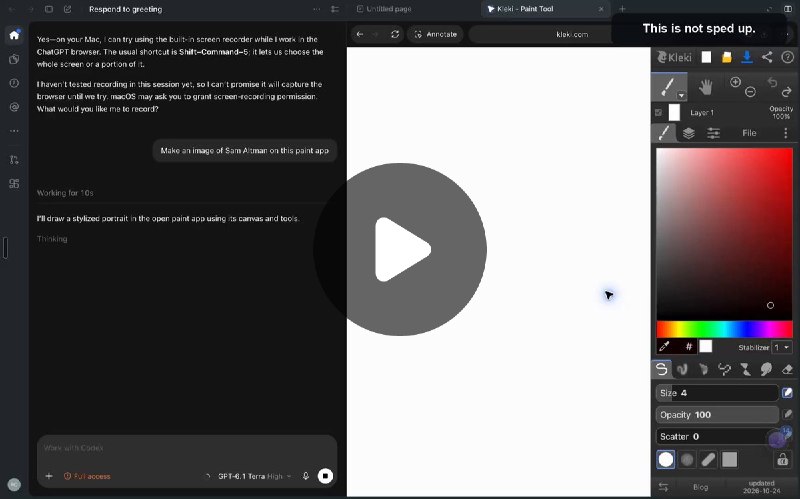
Task: Click the sidebar three-dots more icon
Action: [x=14, y=131]
